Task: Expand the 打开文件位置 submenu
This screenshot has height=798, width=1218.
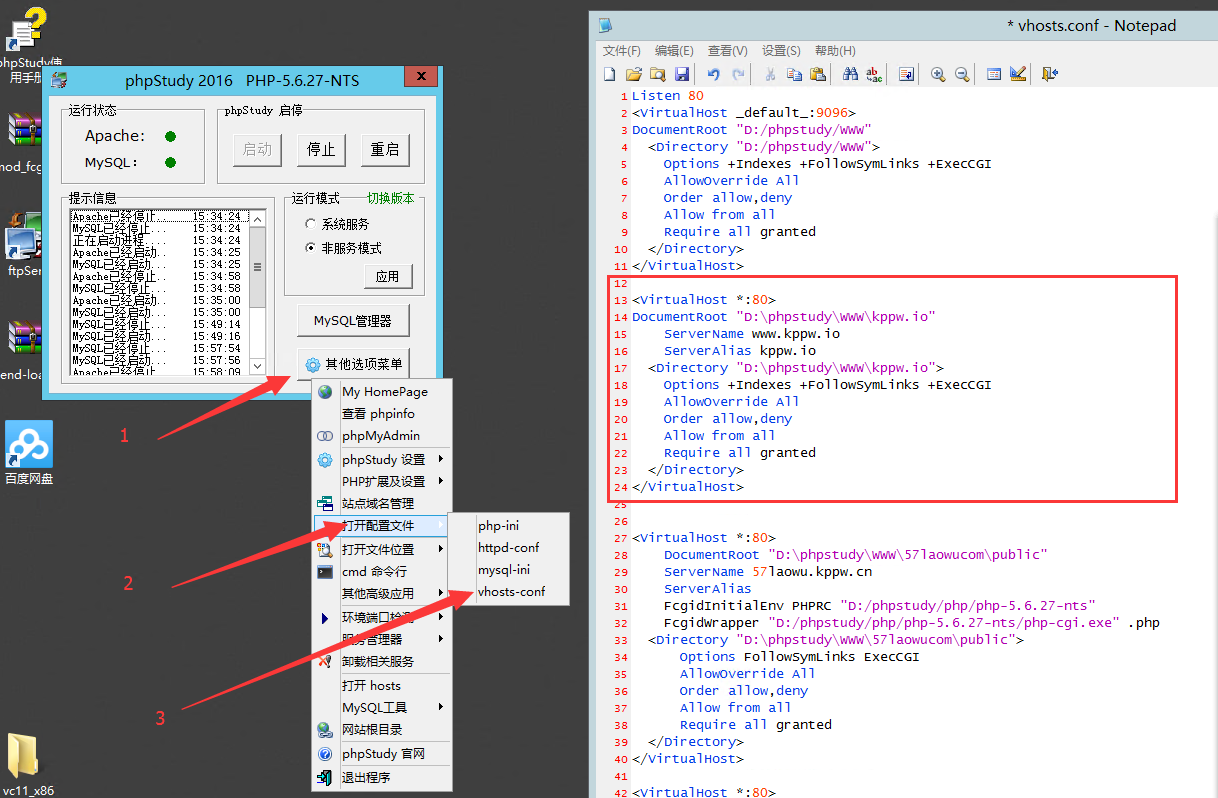Action: point(383,549)
